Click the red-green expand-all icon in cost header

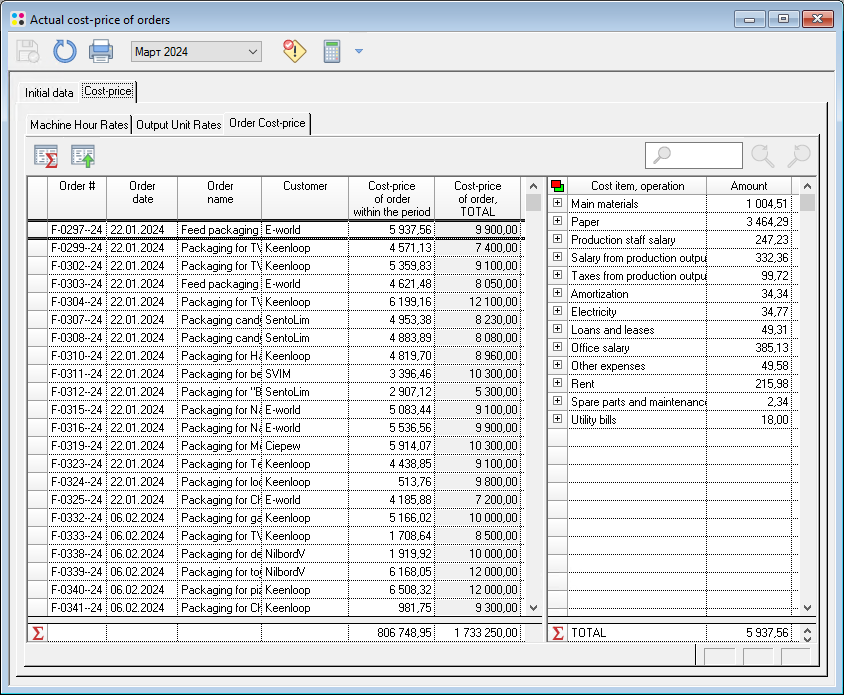click(557, 186)
